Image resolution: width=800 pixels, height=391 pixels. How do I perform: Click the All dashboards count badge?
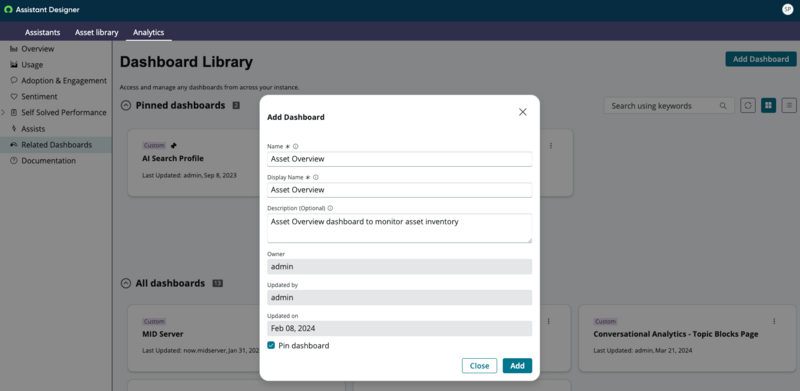218,283
